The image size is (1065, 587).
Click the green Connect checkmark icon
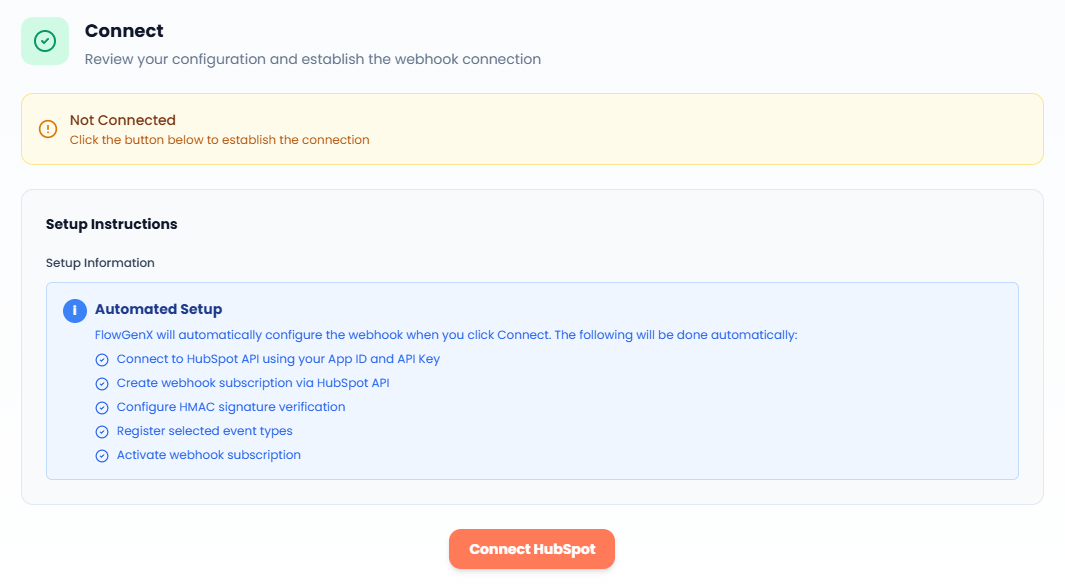45,41
